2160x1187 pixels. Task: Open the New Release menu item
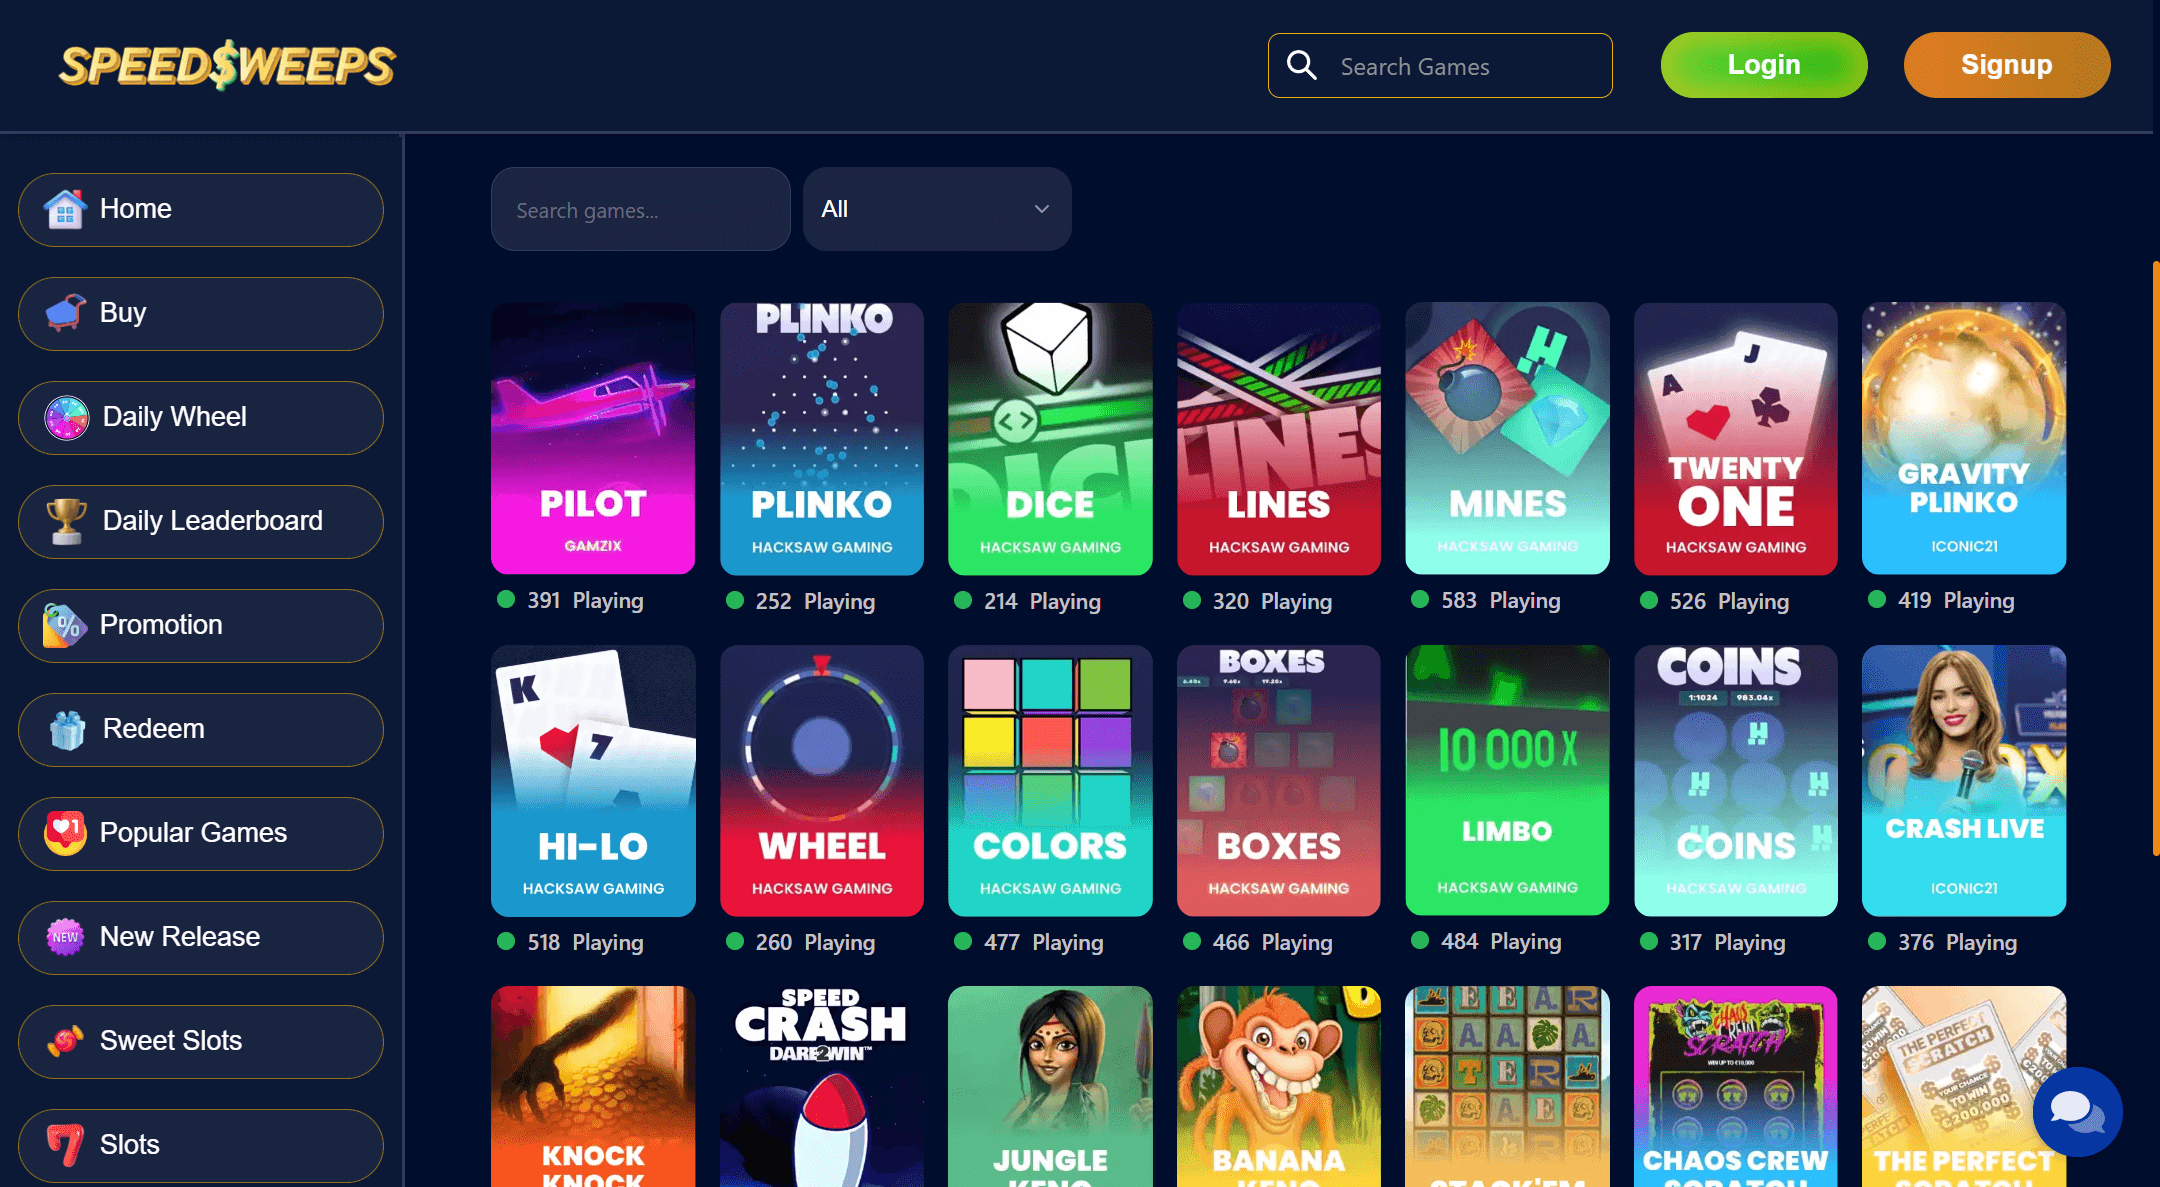tap(201, 937)
